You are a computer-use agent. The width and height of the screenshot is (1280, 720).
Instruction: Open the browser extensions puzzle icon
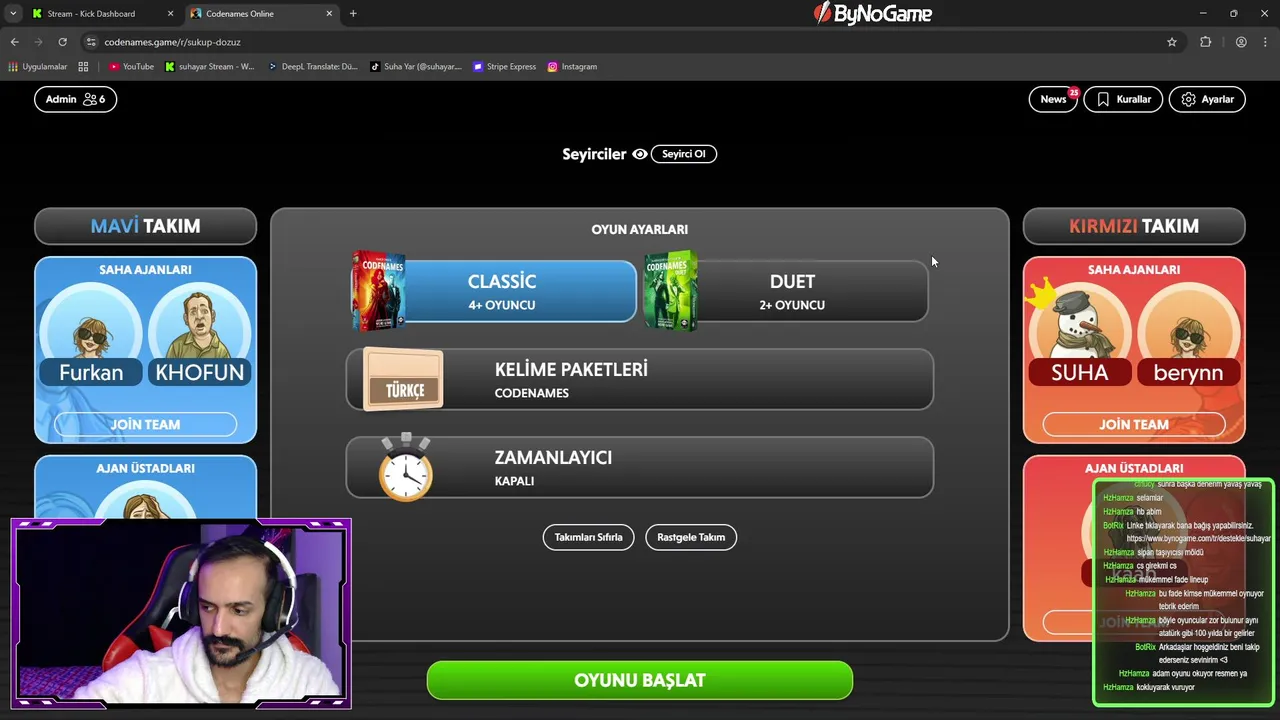coord(1205,42)
